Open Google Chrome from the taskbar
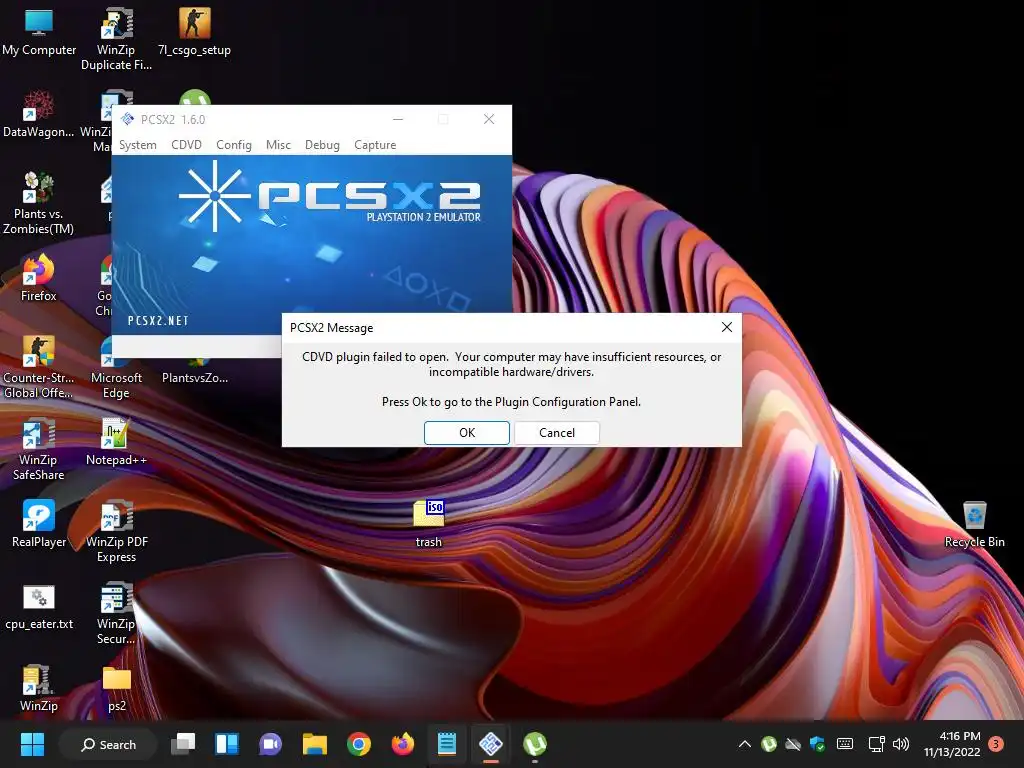The height and width of the screenshot is (768, 1024). [359, 743]
